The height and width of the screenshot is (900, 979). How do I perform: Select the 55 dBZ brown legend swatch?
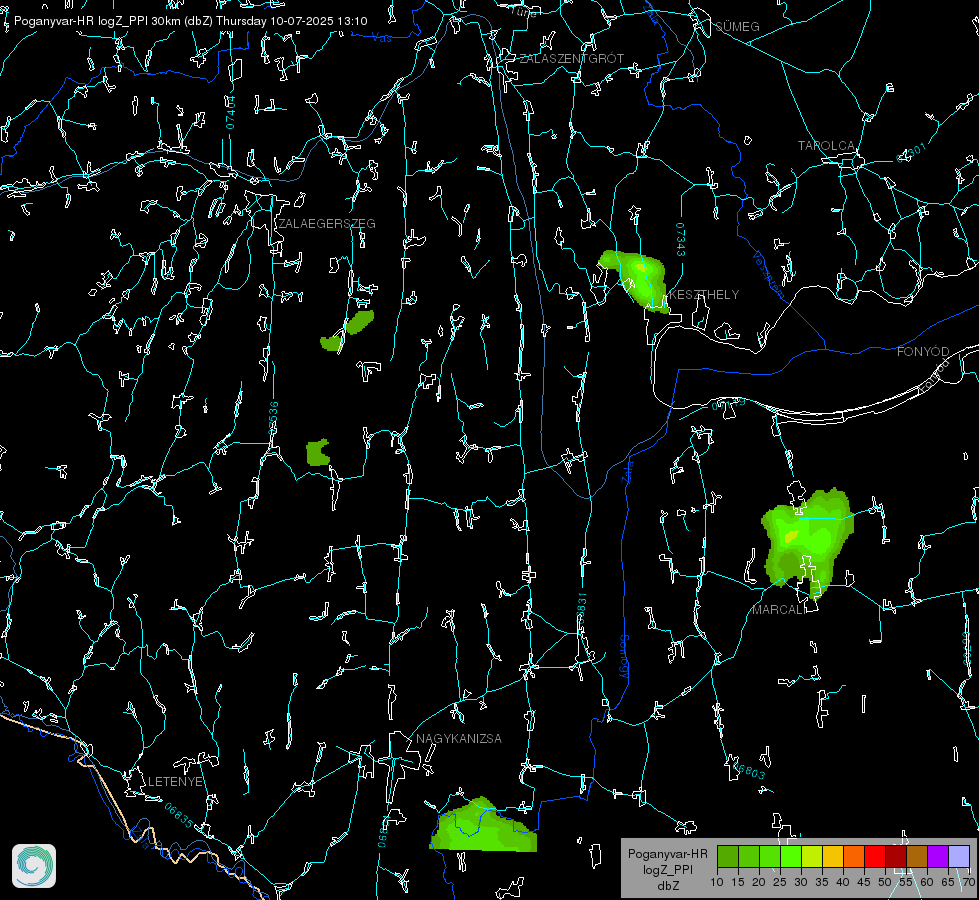(917, 856)
